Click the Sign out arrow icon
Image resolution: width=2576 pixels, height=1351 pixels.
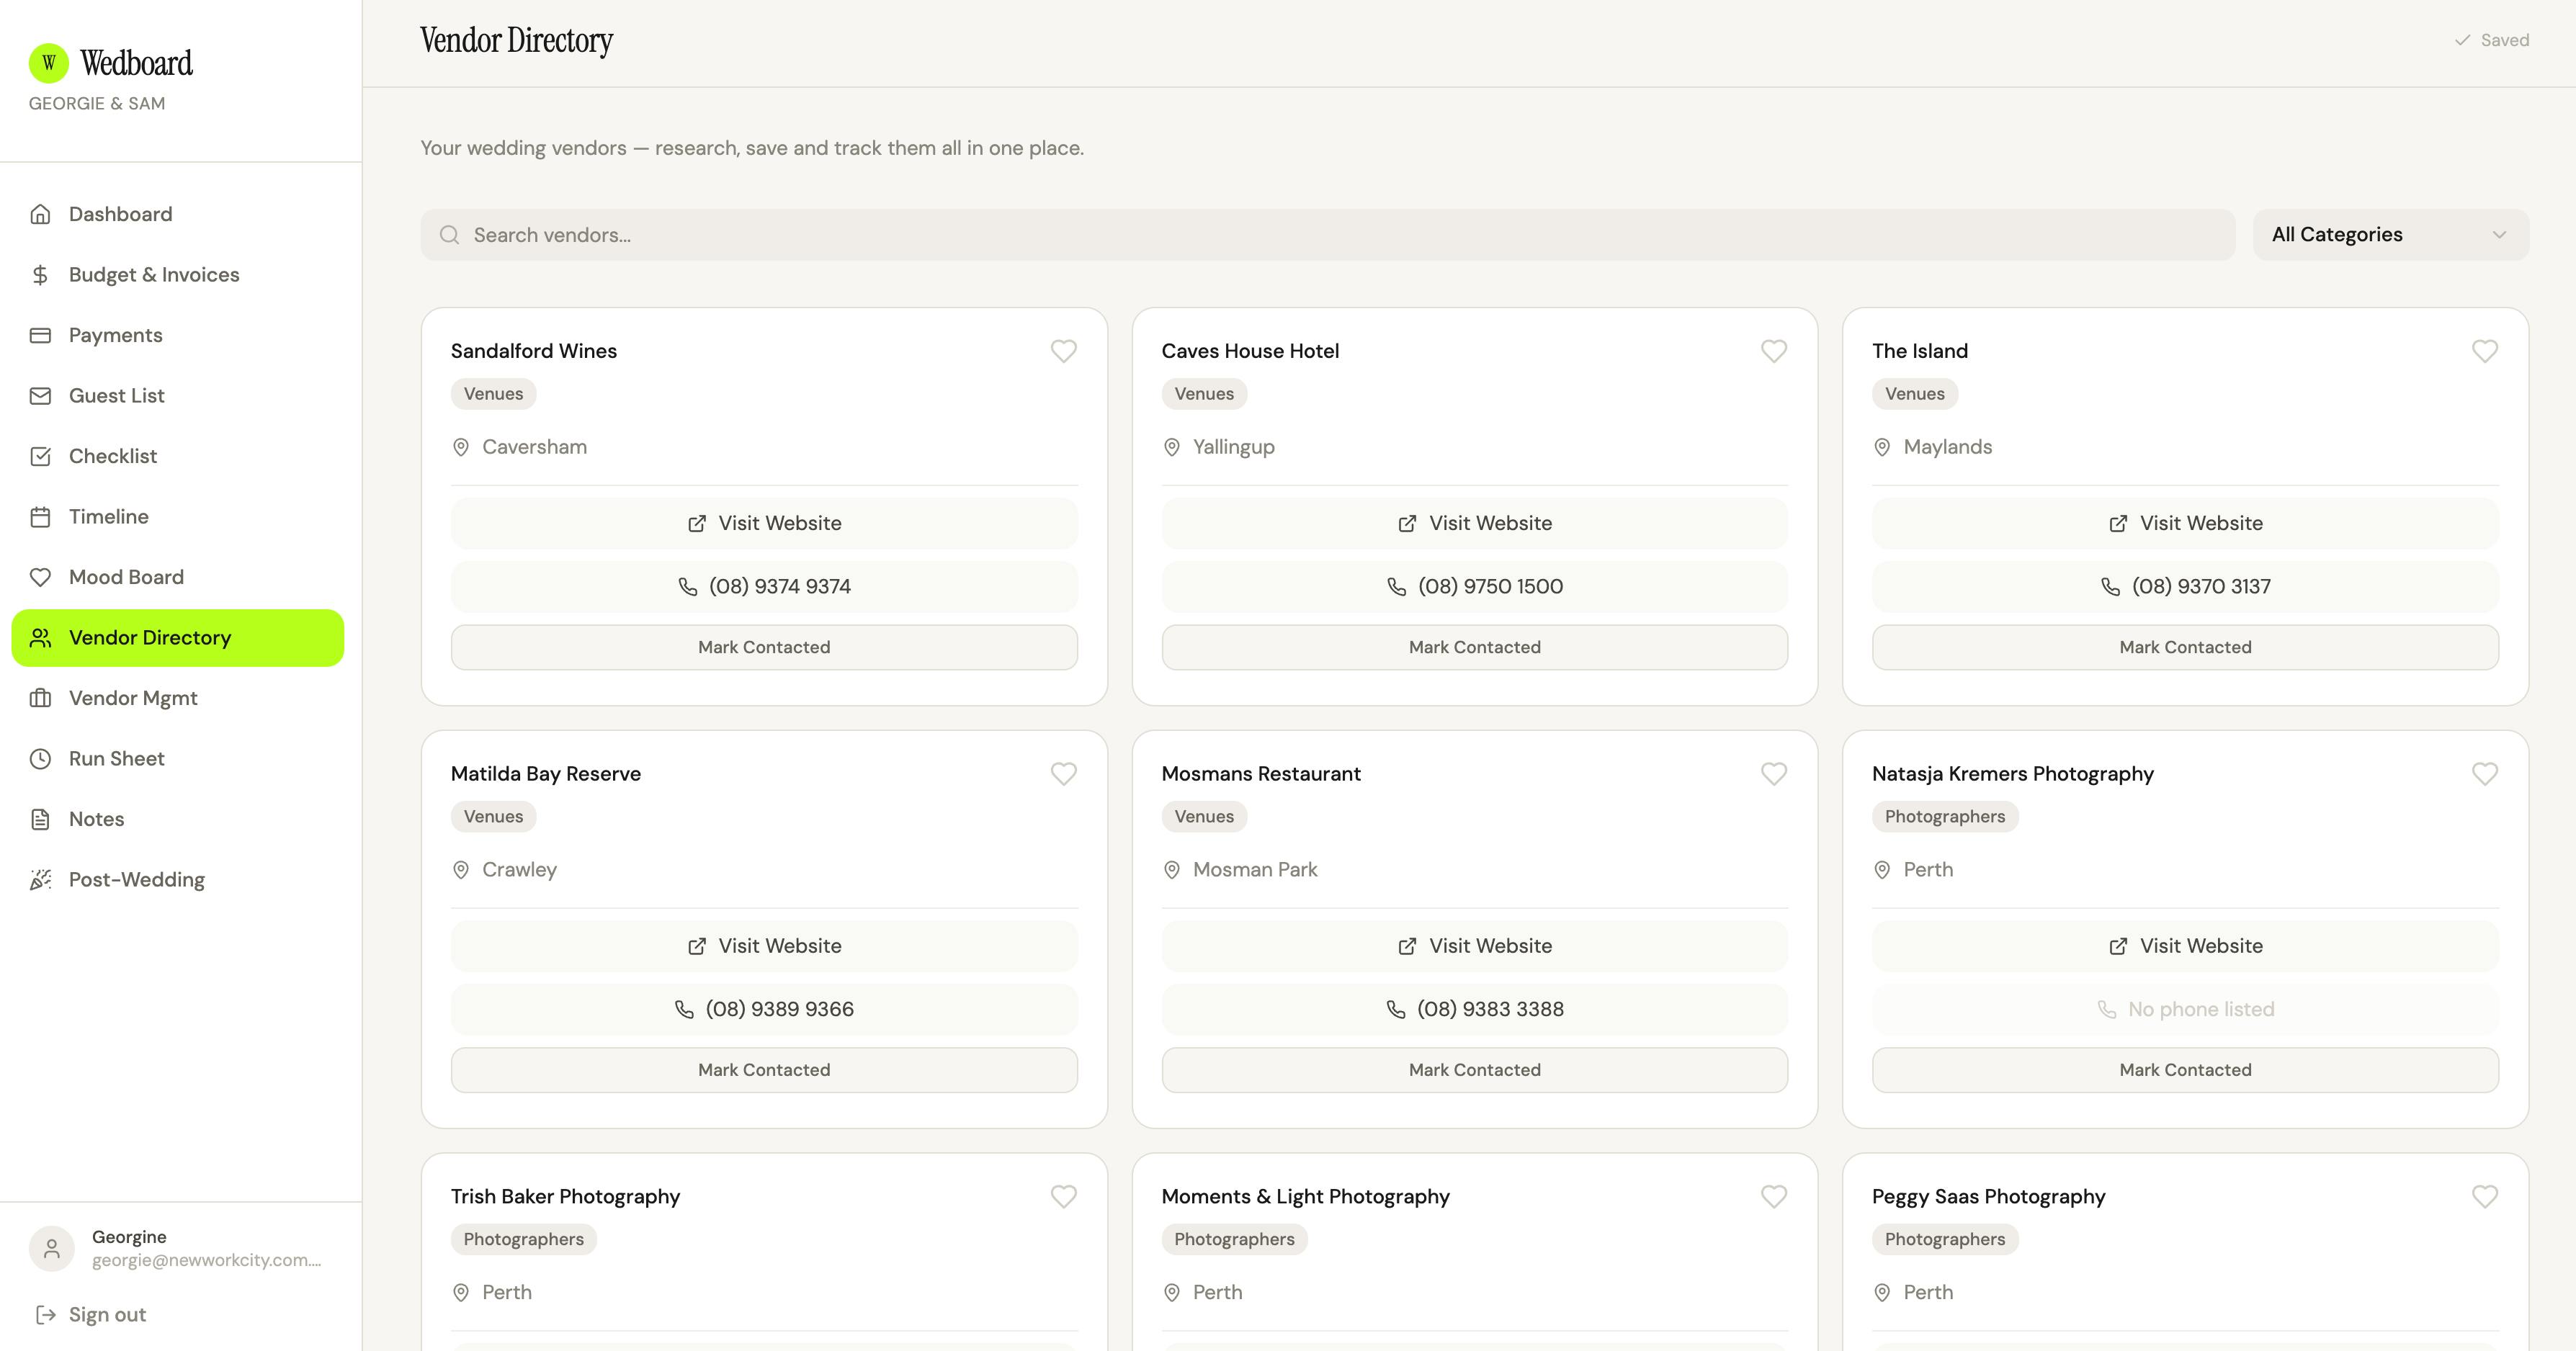45,1314
